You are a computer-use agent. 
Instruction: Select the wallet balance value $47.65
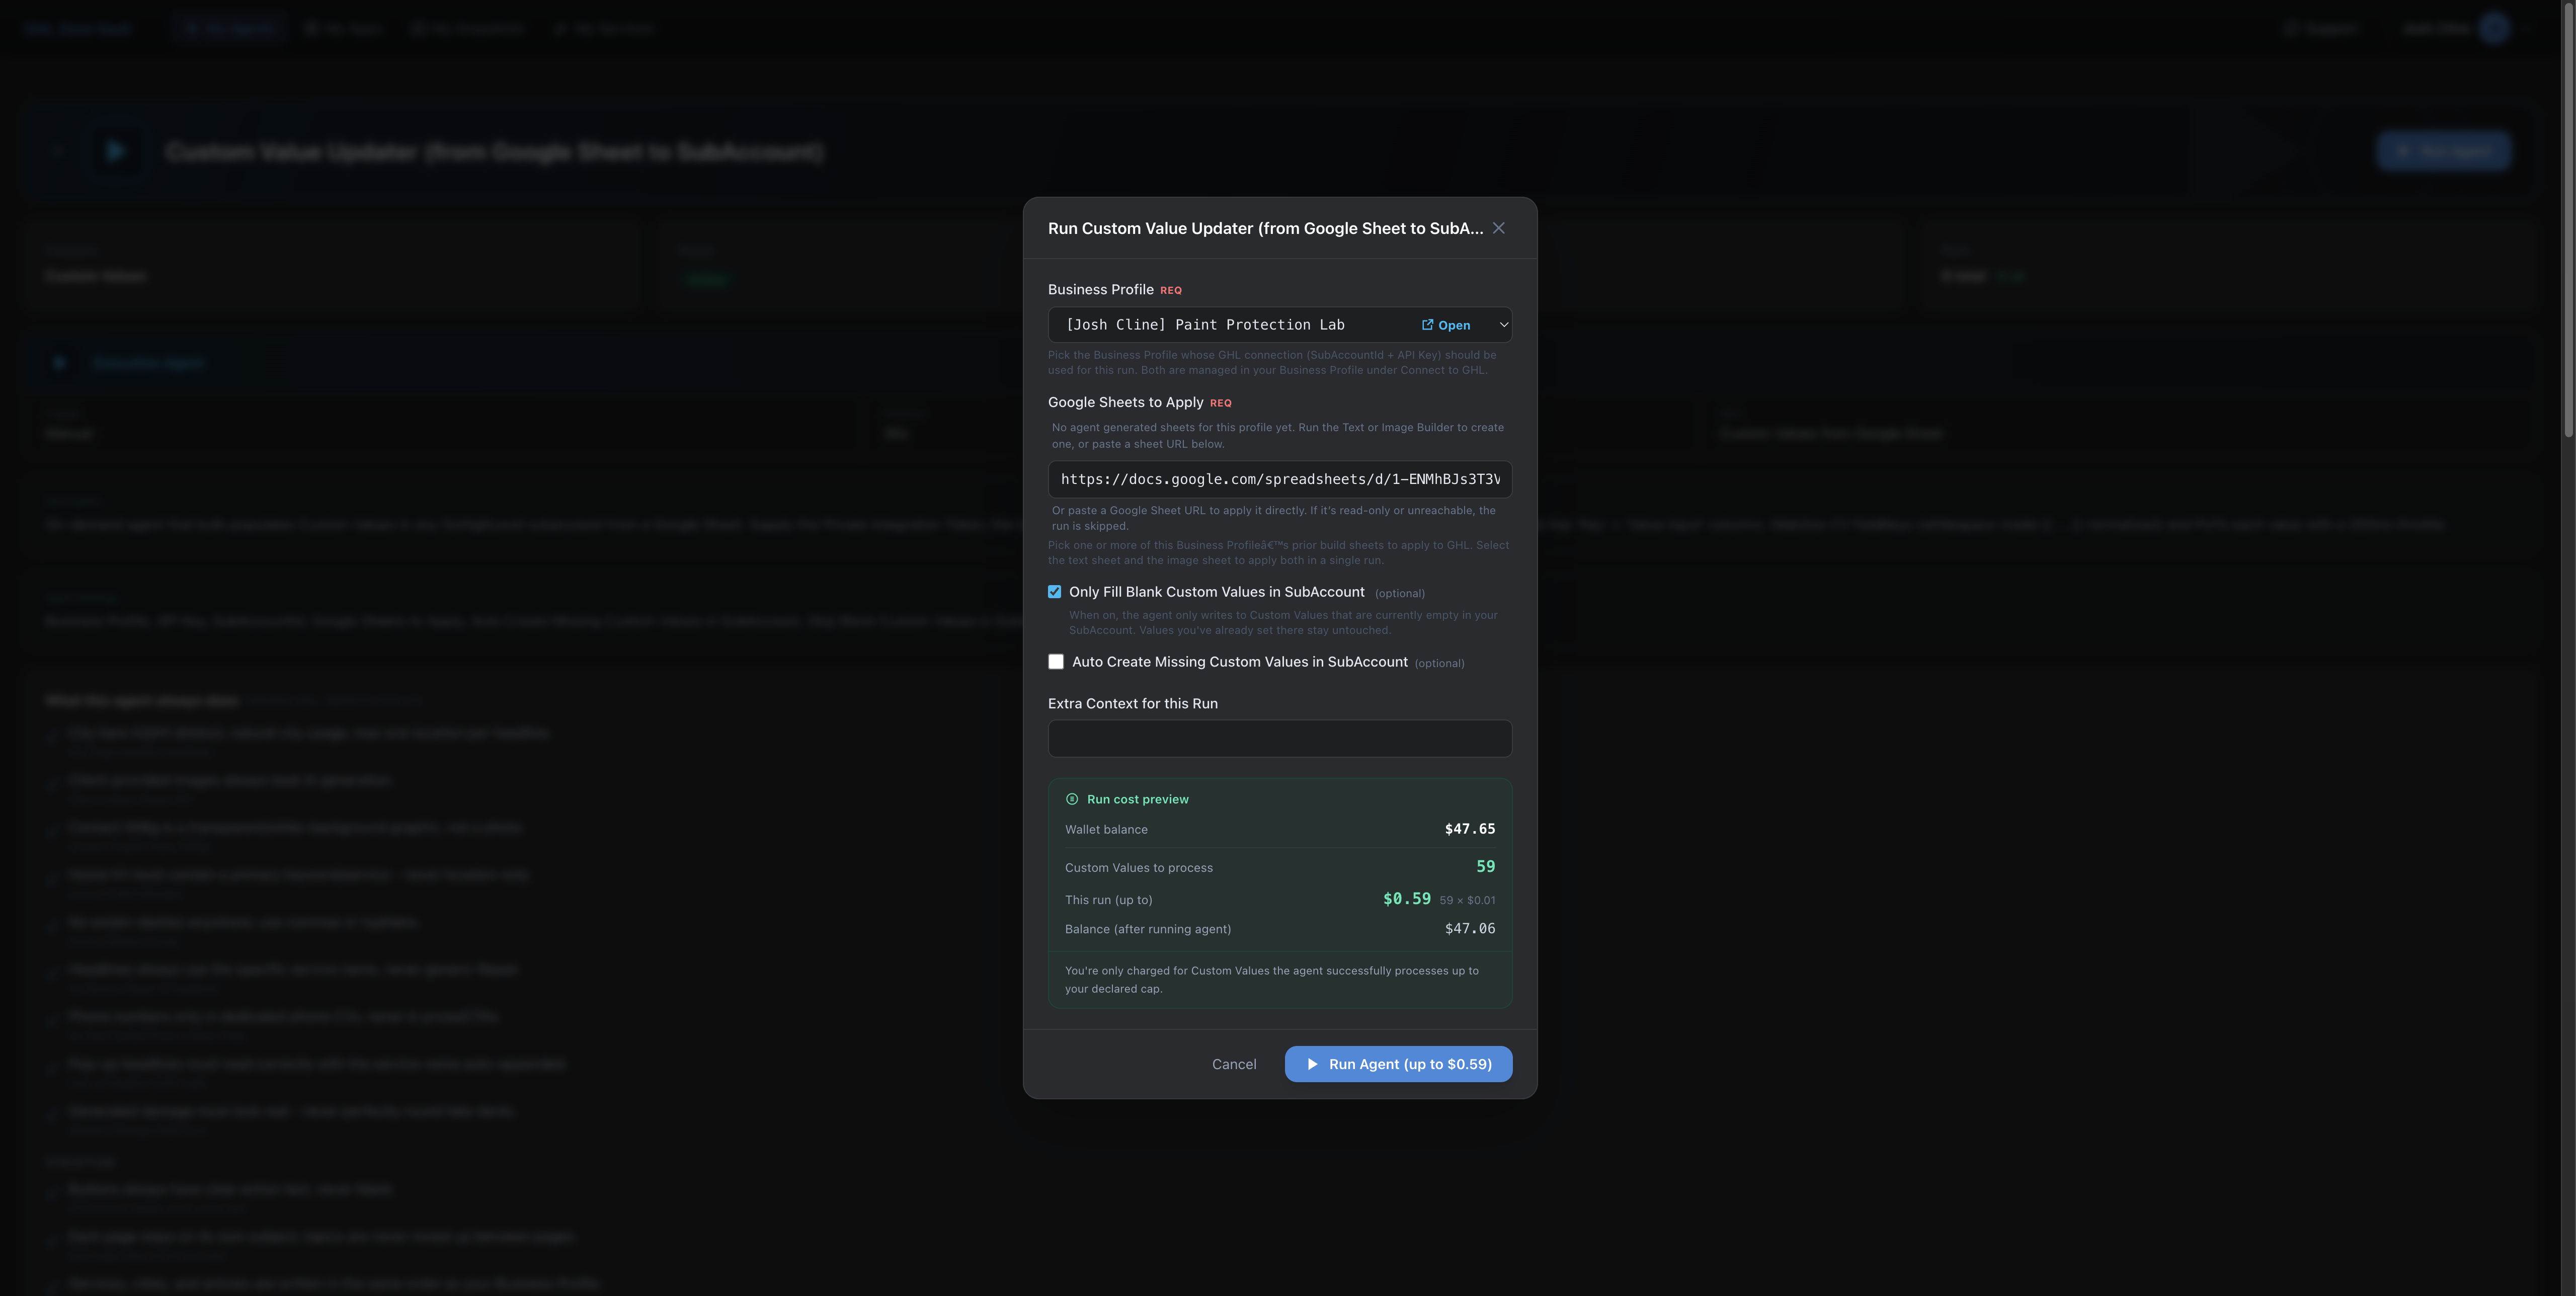1470,829
